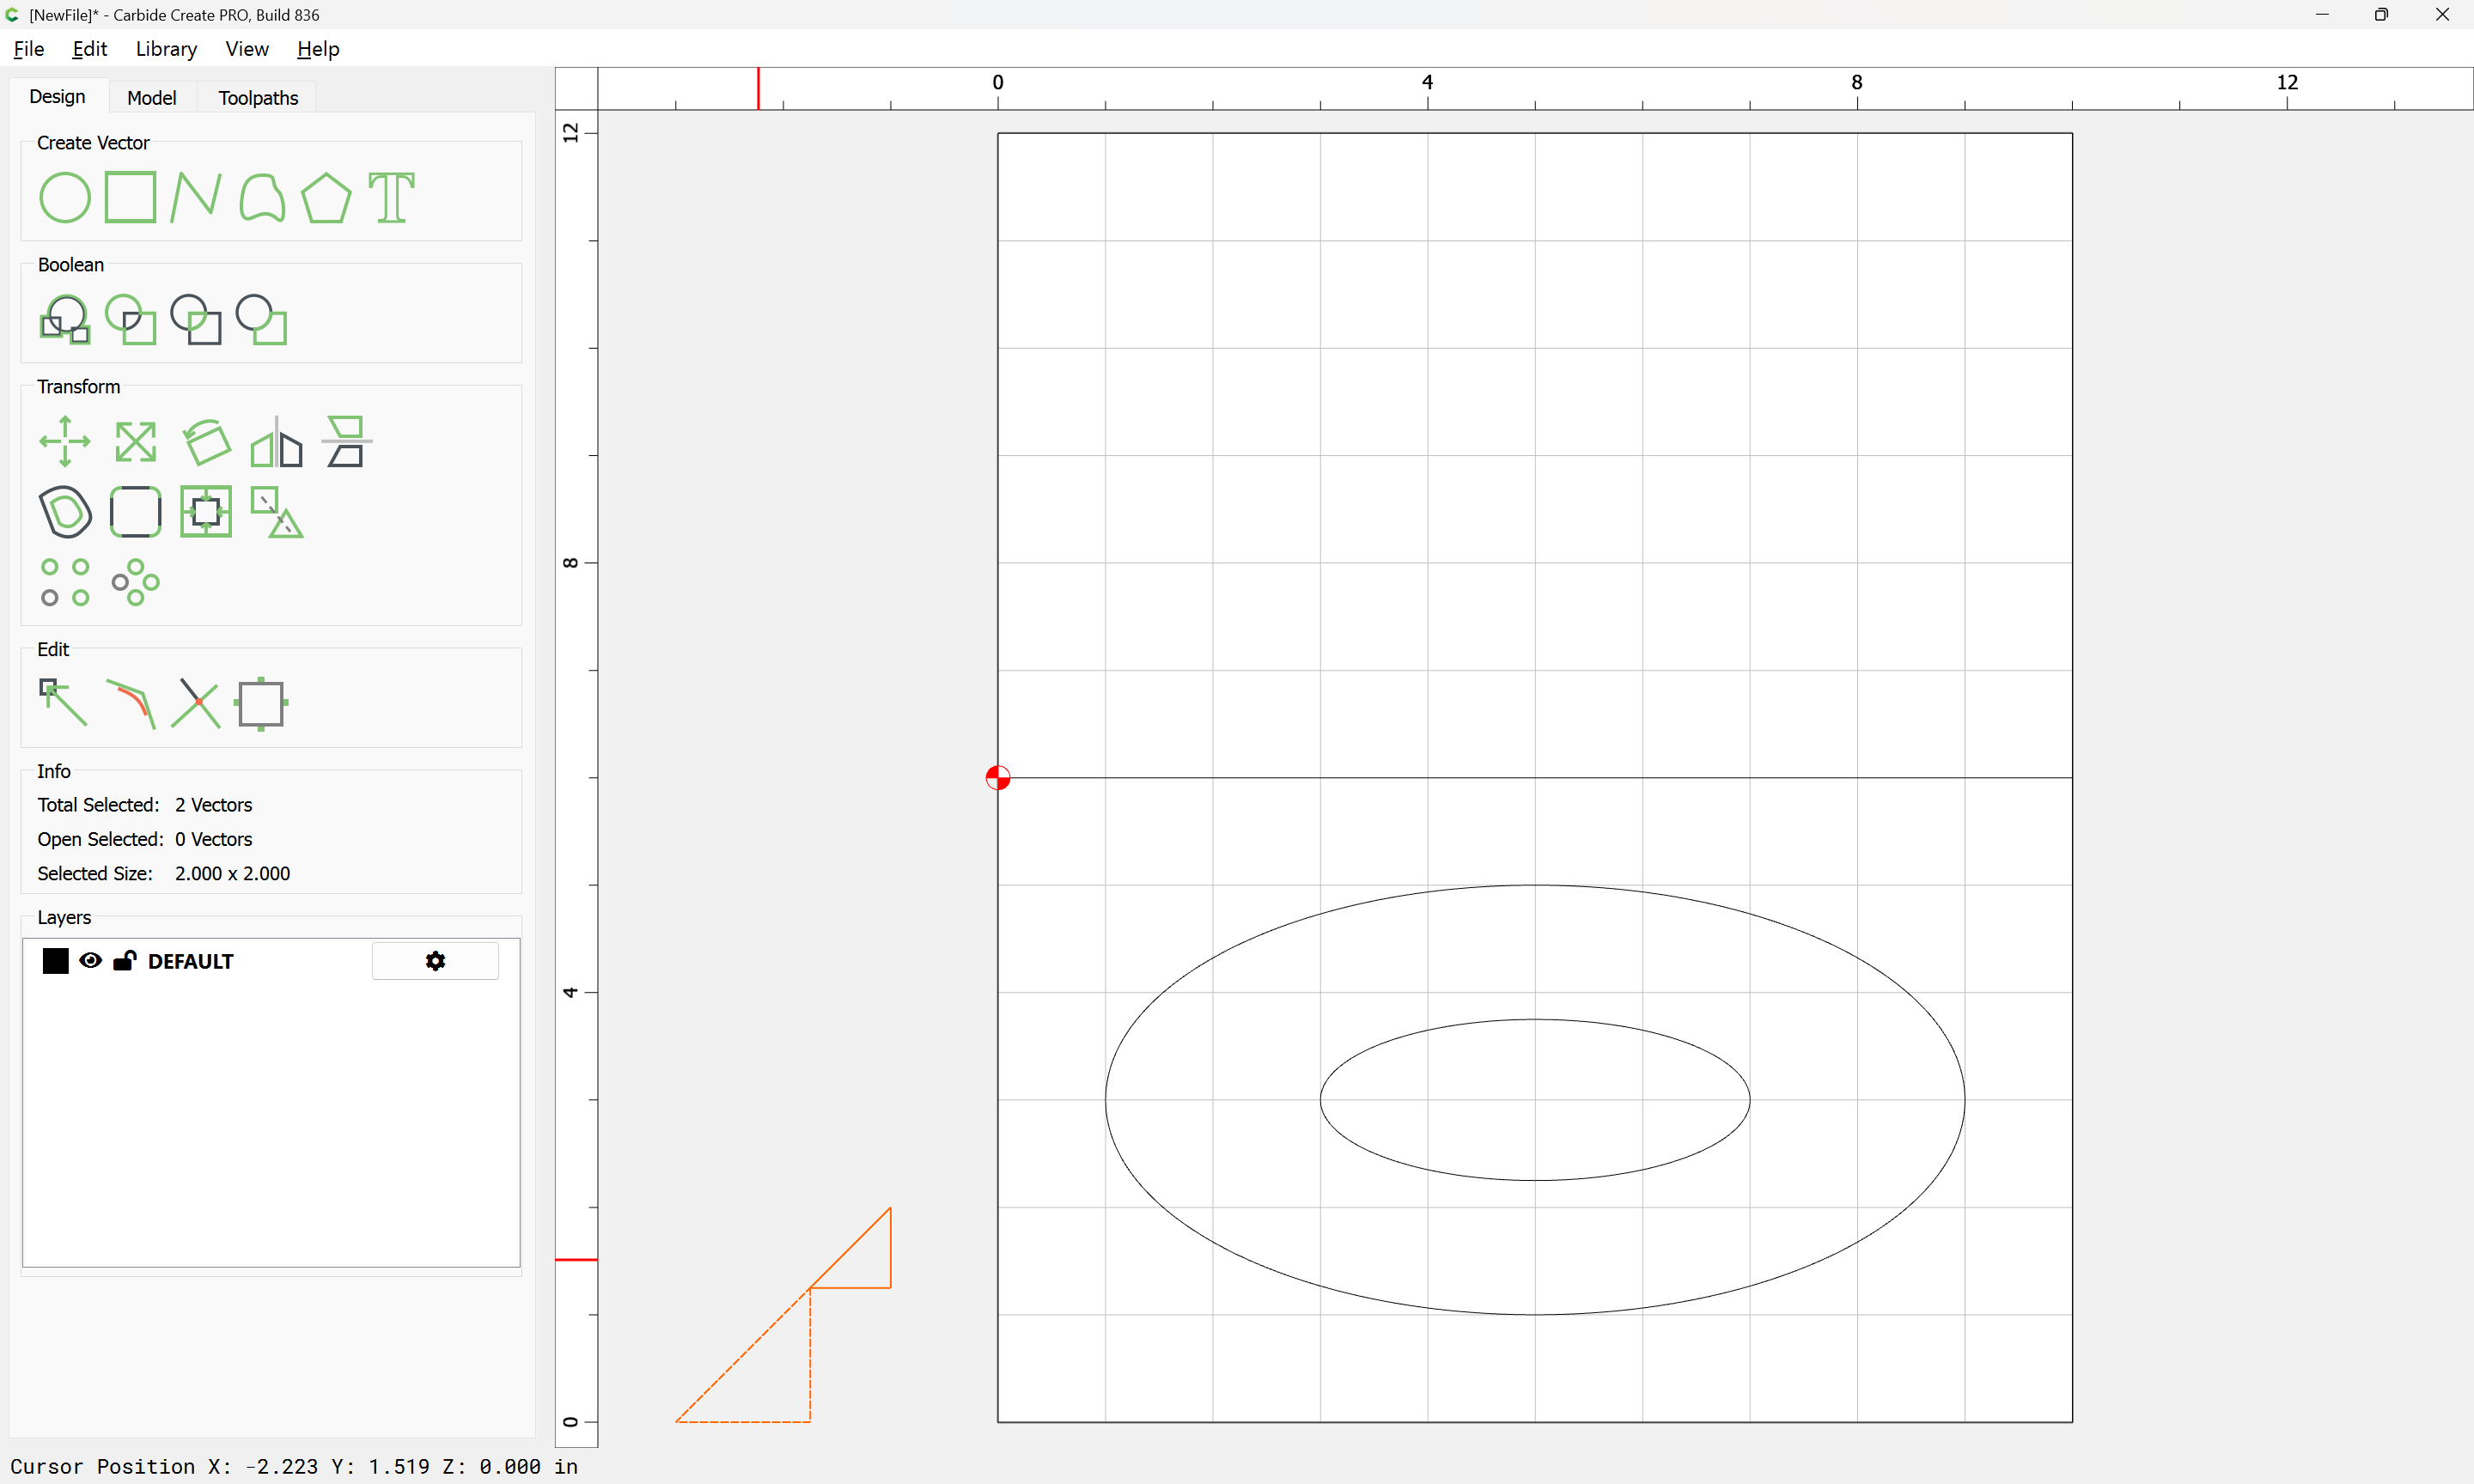2474x1484 pixels.
Task: Switch to the Toolpaths tab
Action: click(258, 97)
